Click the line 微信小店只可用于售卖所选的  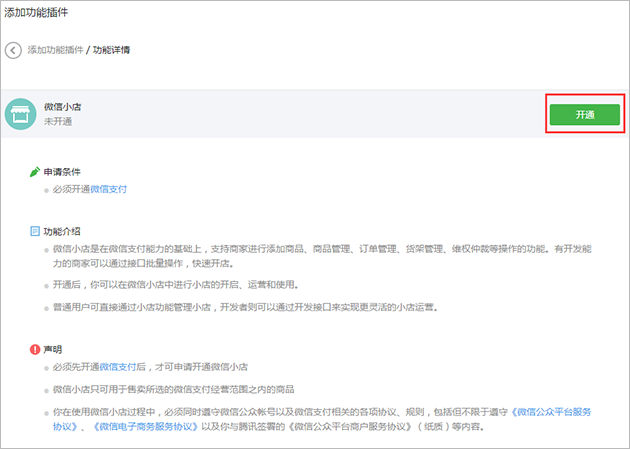pyautogui.click(x=174, y=389)
